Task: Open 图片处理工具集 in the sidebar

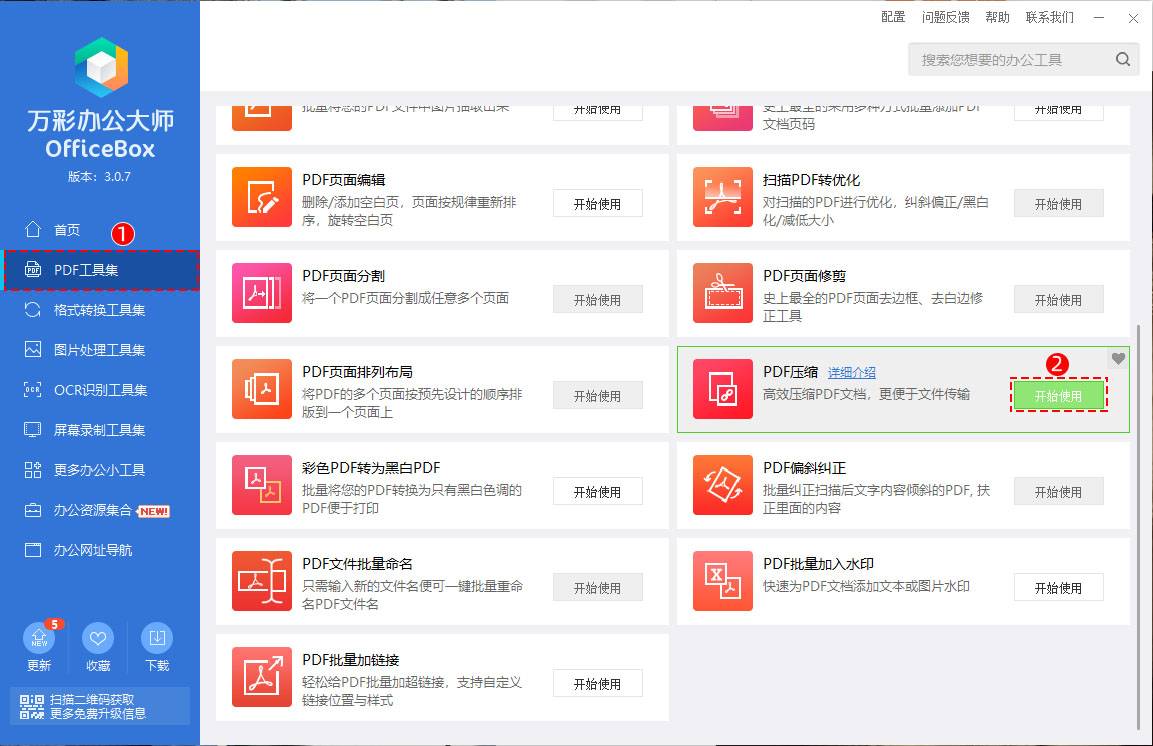Action: 99,350
